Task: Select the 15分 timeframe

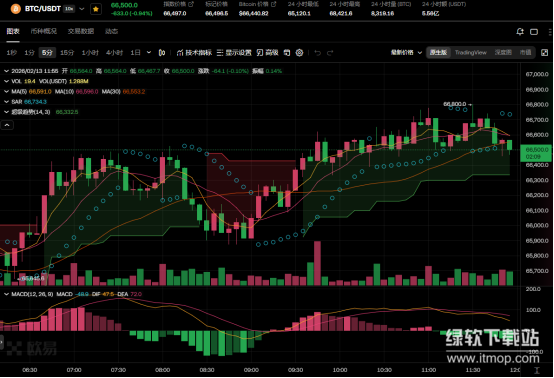Action: [x=67, y=53]
